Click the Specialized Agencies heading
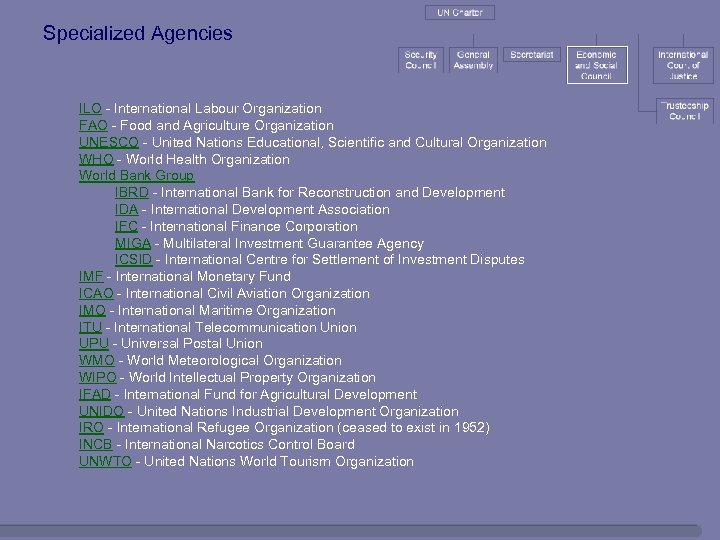Screen dimensions: 720x540 [138, 34]
